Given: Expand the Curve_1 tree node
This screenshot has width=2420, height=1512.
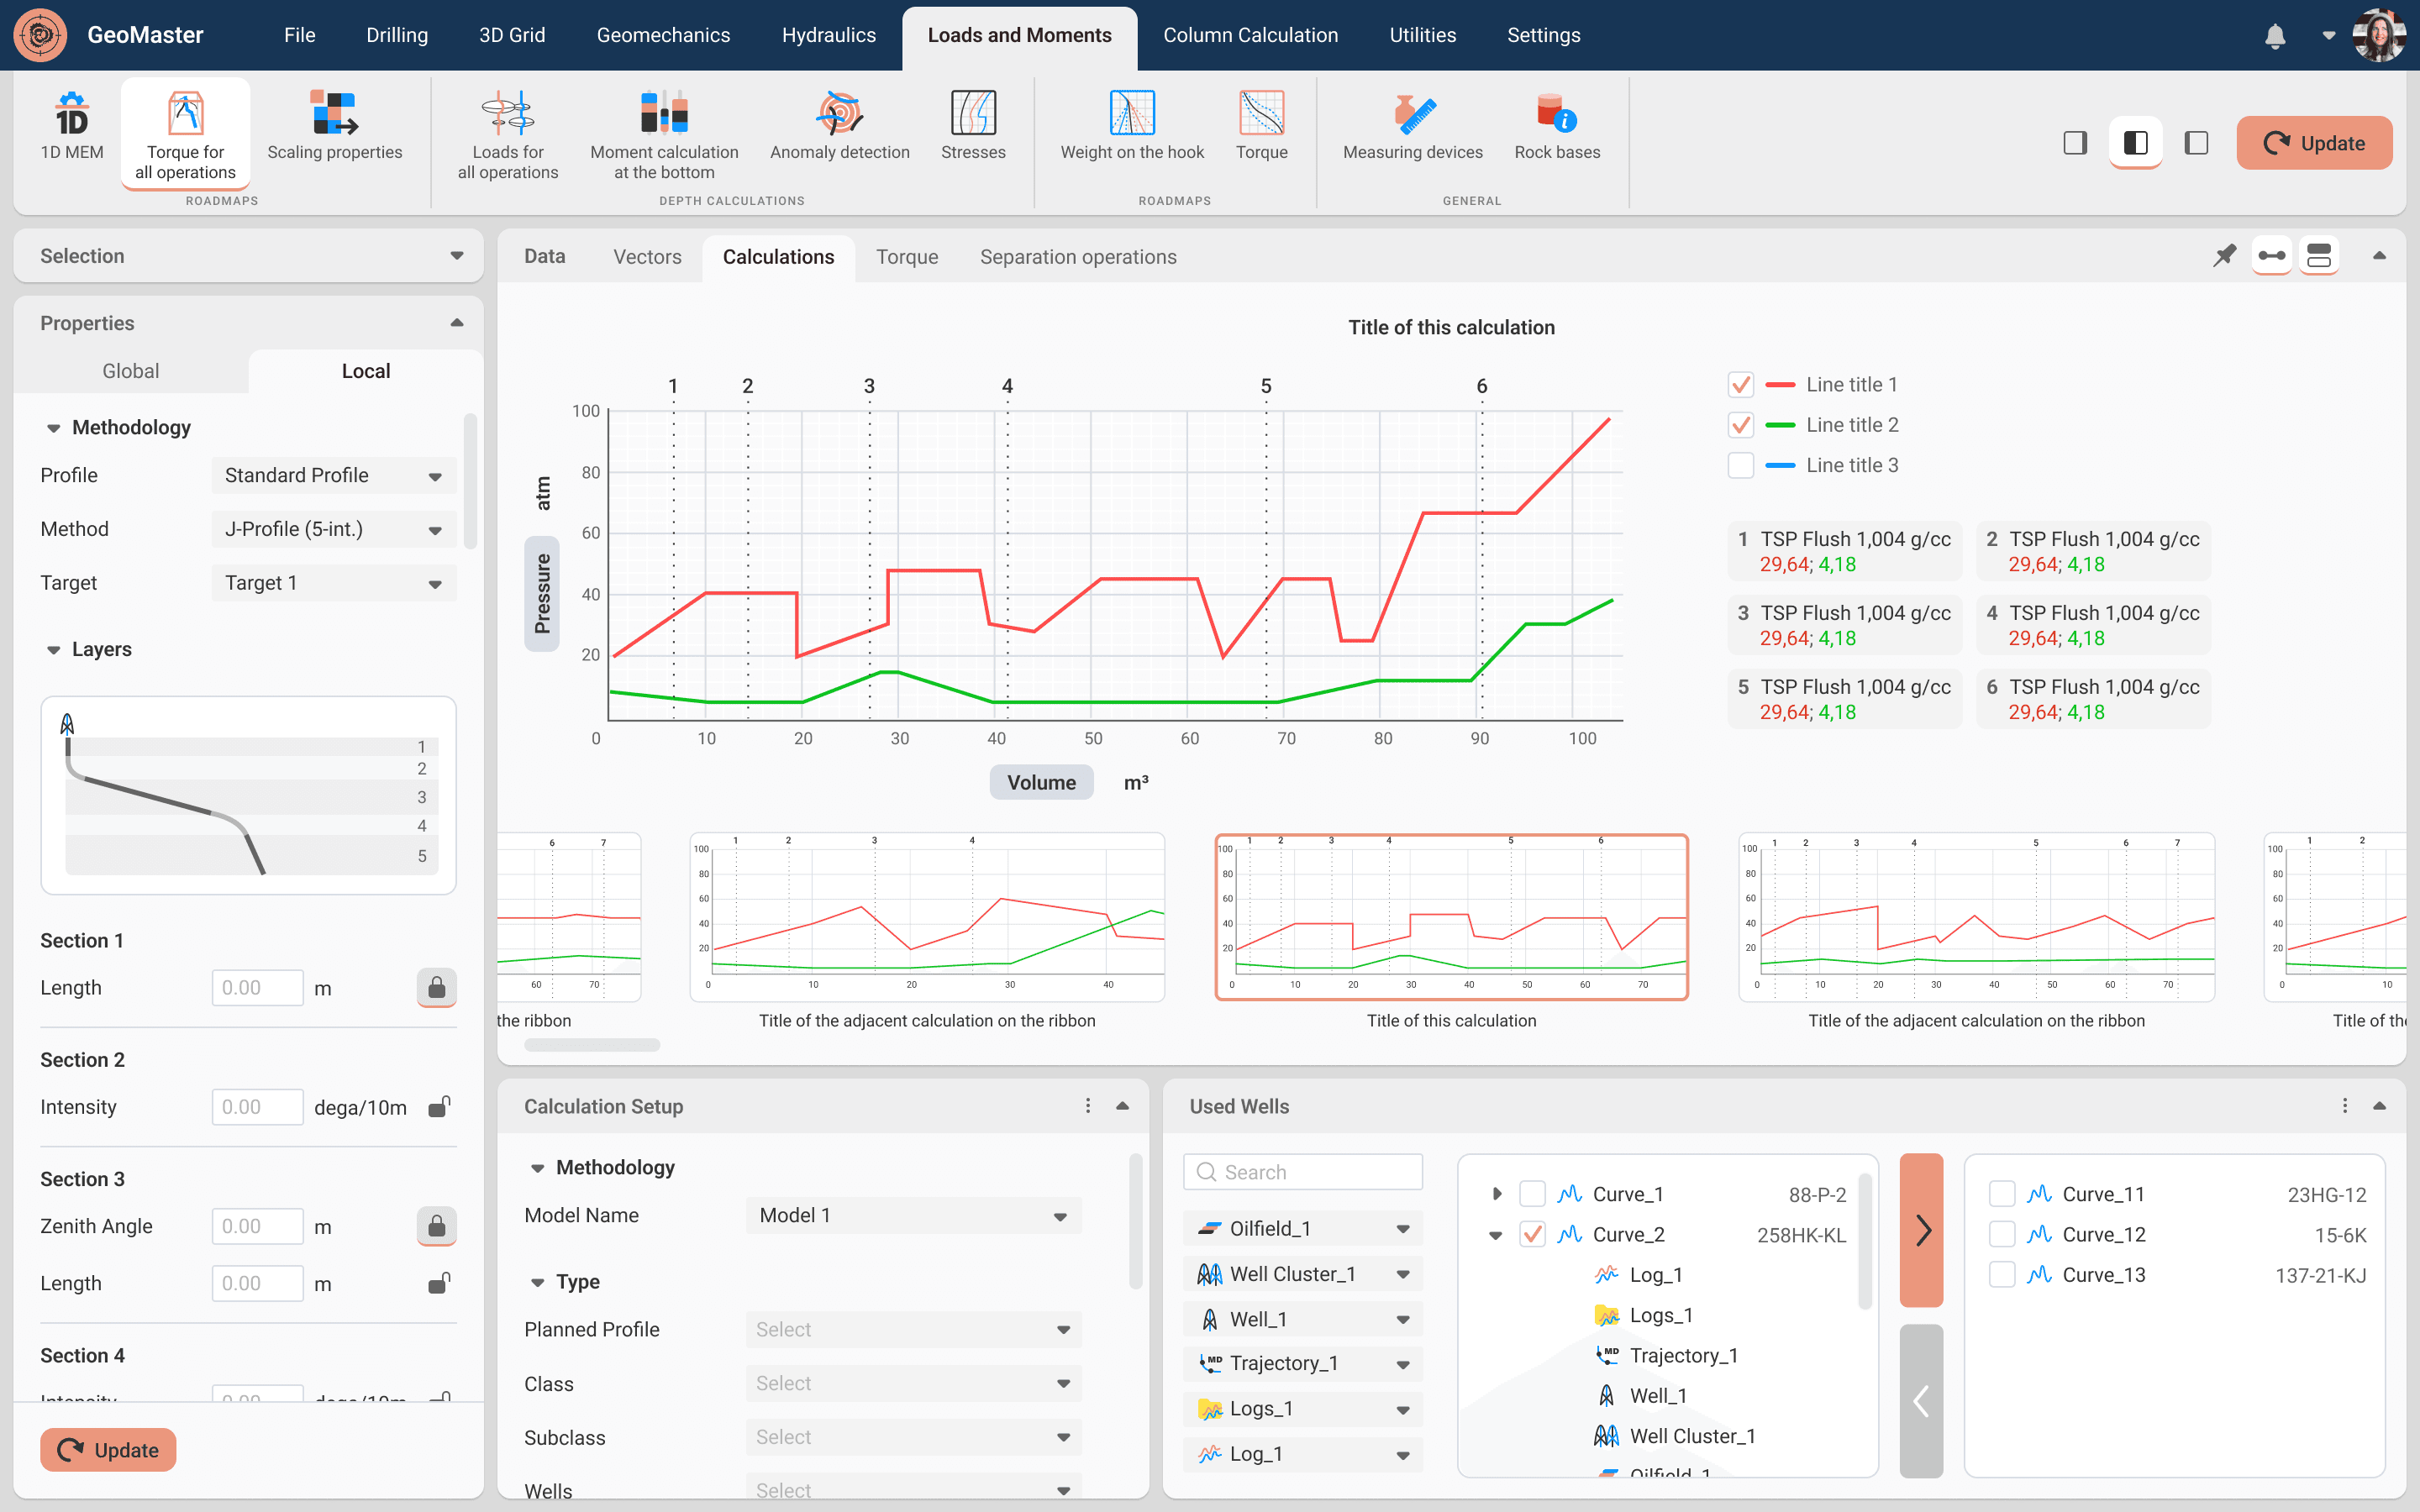Looking at the screenshot, I should [1496, 1194].
